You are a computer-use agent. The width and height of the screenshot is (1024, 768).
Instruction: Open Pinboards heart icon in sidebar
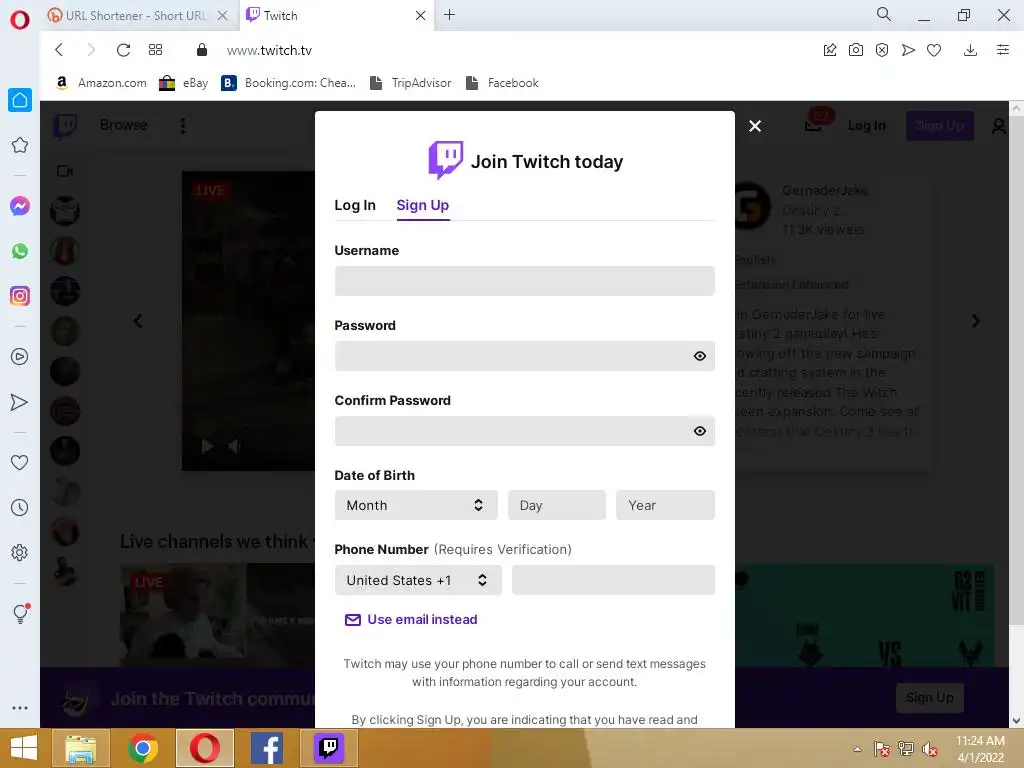point(20,462)
